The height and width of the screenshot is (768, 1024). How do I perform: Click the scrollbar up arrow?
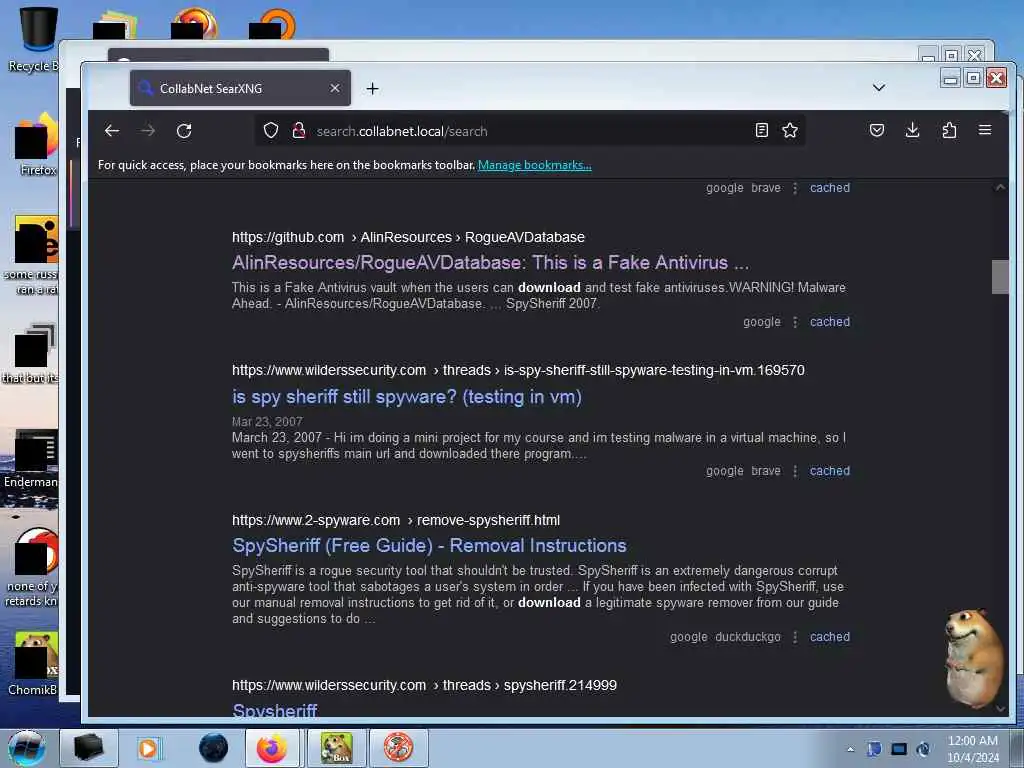[1000, 187]
